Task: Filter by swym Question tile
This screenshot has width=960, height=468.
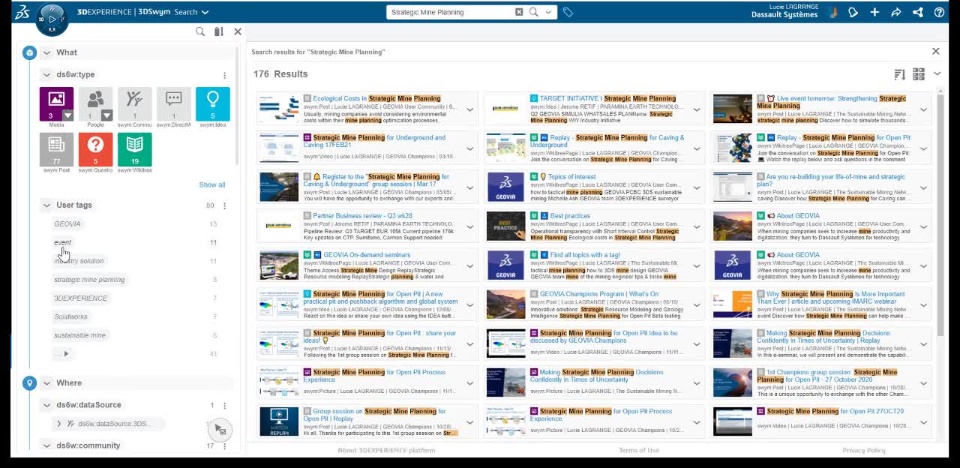Action: click(96, 149)
